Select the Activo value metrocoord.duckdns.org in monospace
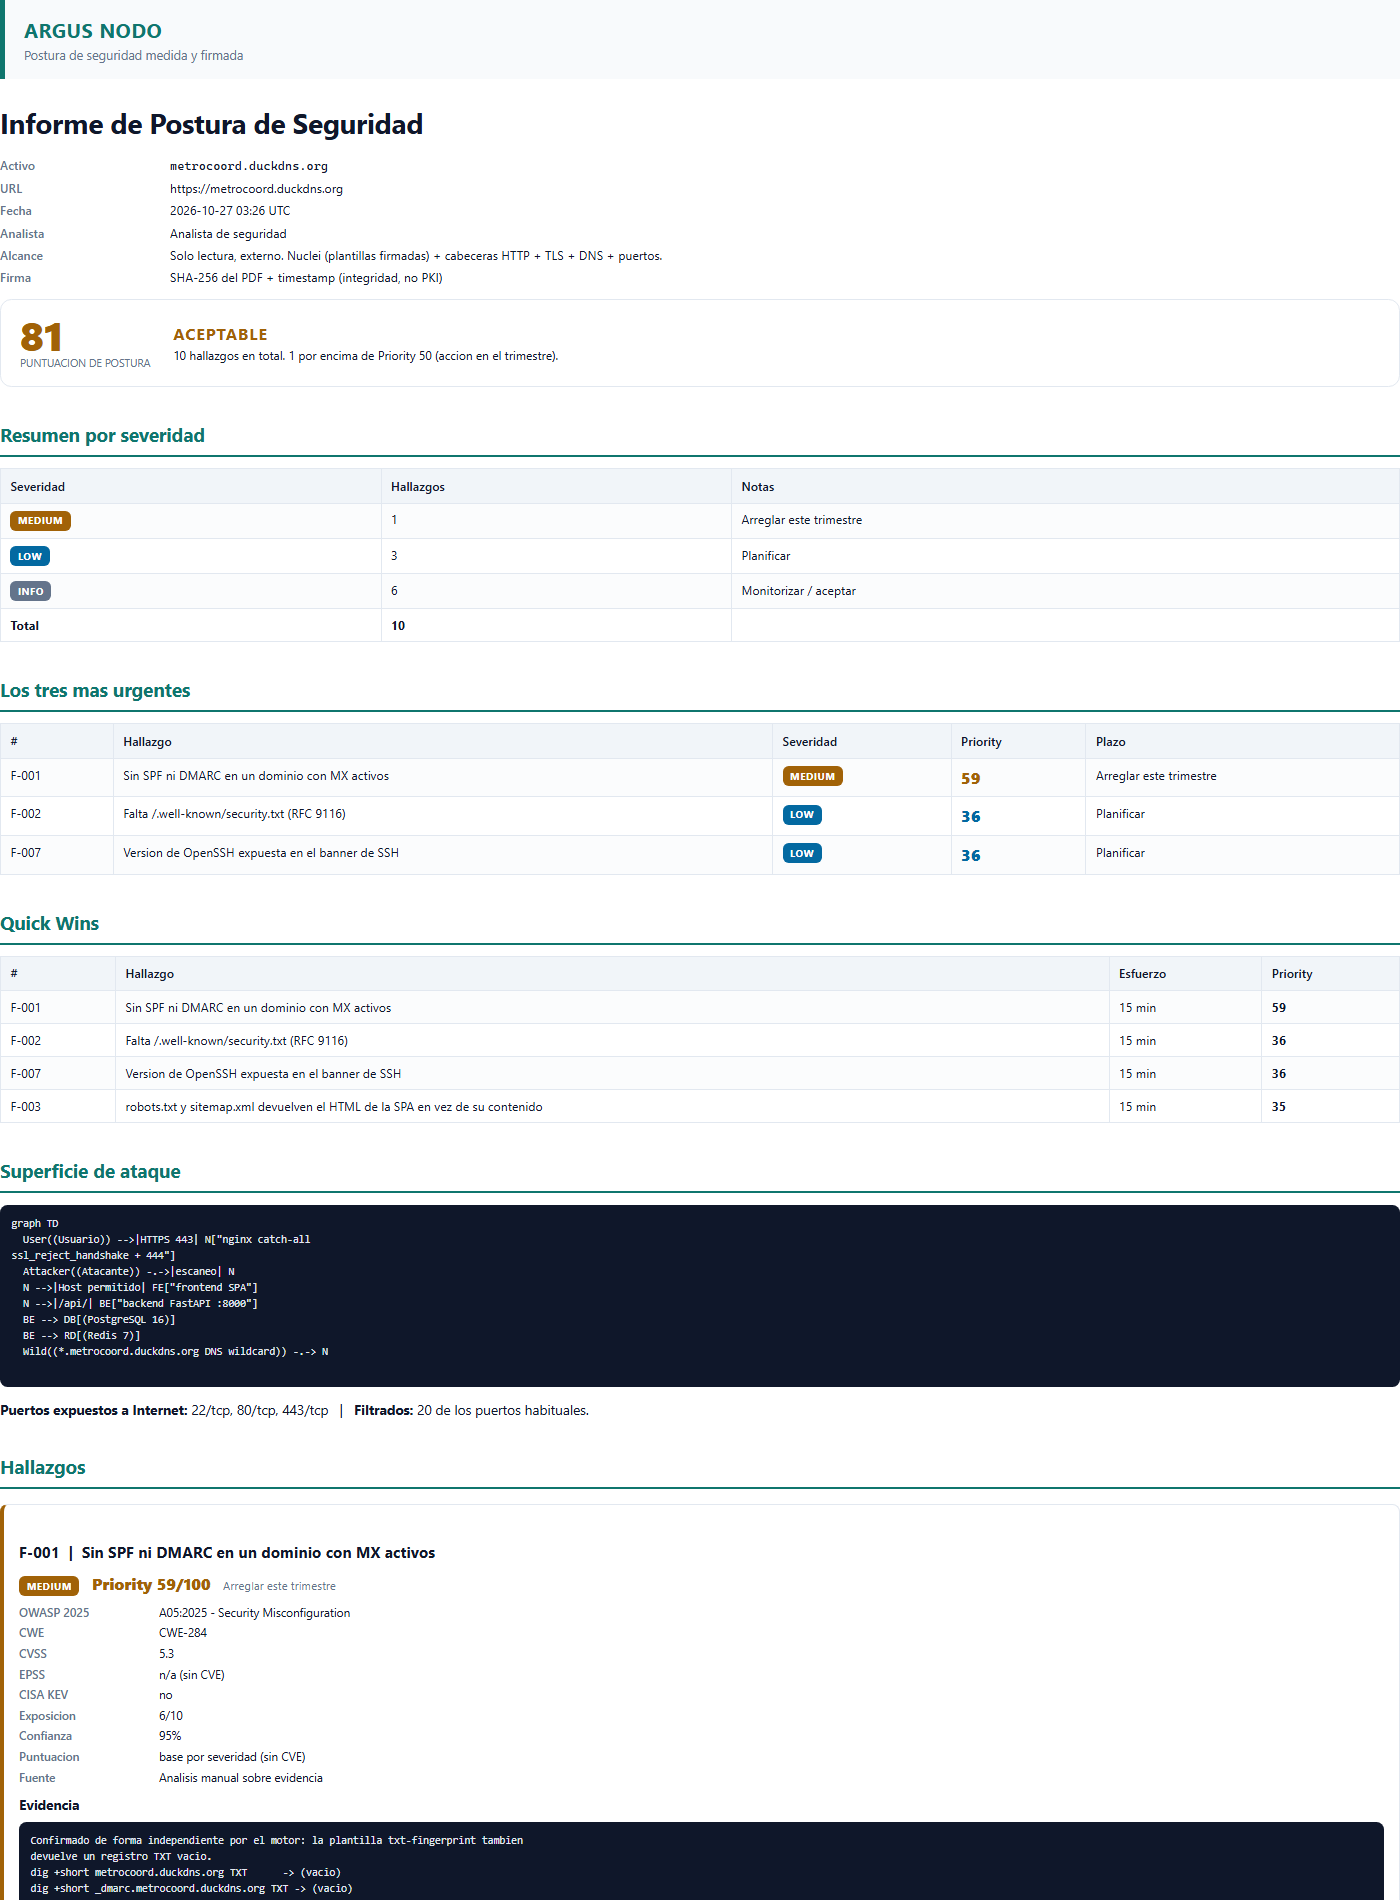The height and width of the screenshot is (1900, 1400). (x=249, y=166)
